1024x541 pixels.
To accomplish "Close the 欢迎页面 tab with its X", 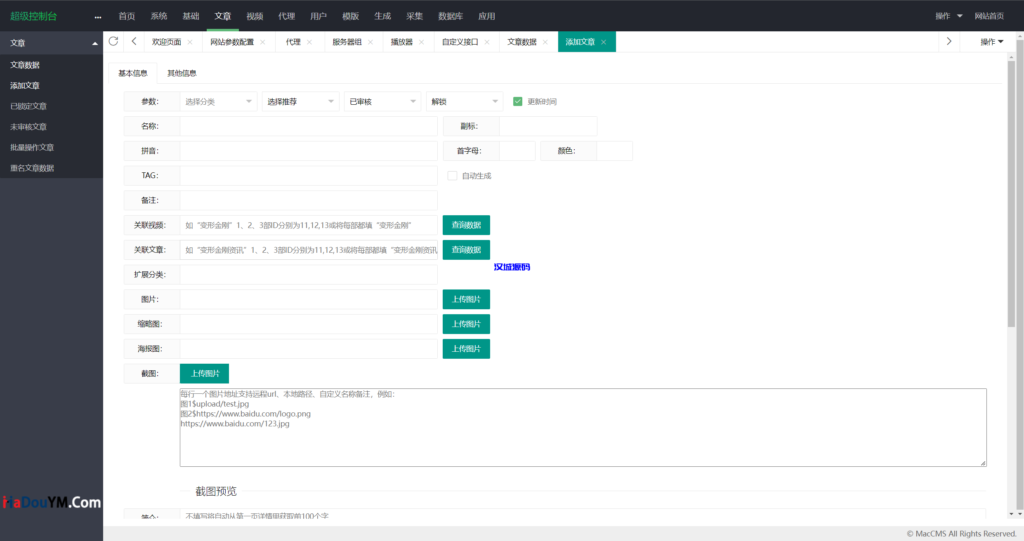I will coord(190,42).
